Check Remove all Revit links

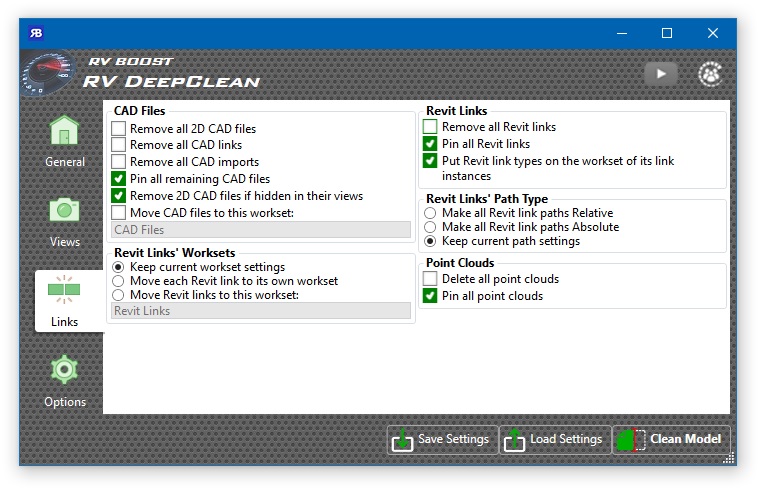click(x=430, y=126)
